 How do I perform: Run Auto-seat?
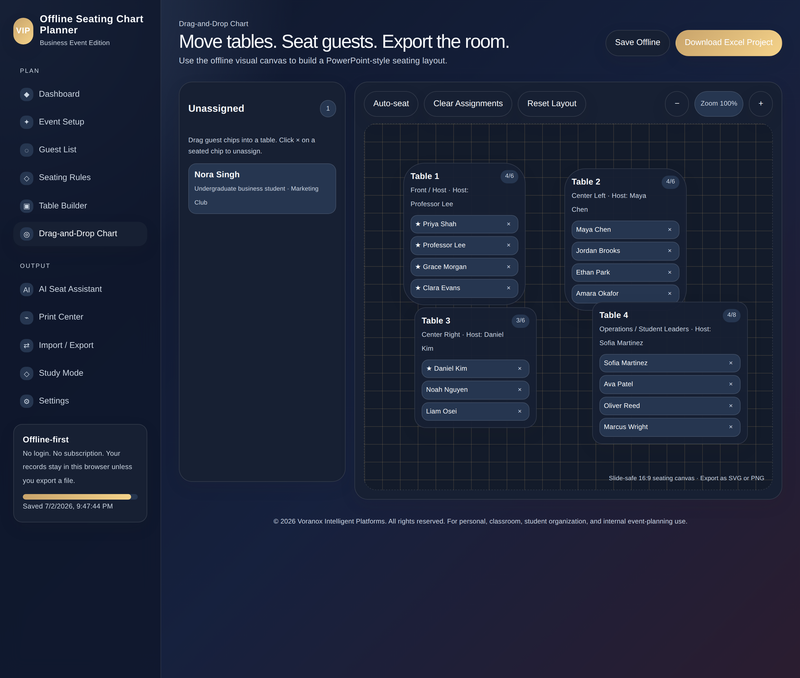coord(391,104)
